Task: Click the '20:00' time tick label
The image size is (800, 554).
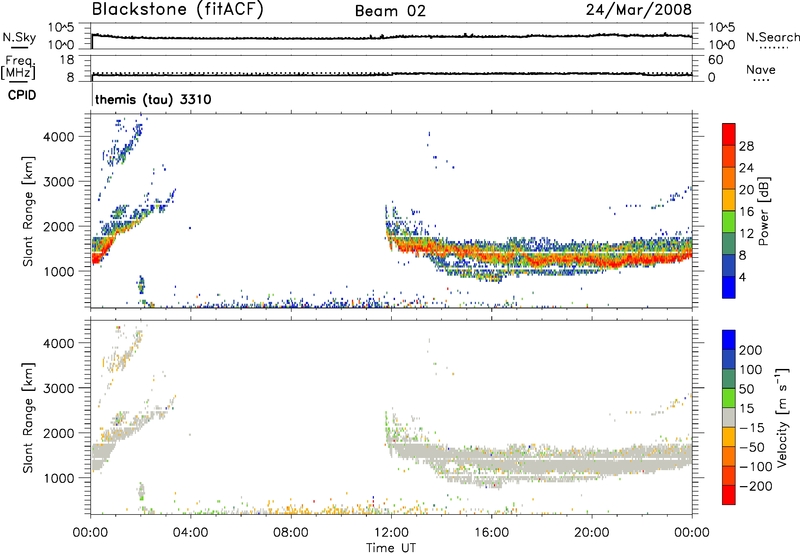Action: click(x=592, y=533)
